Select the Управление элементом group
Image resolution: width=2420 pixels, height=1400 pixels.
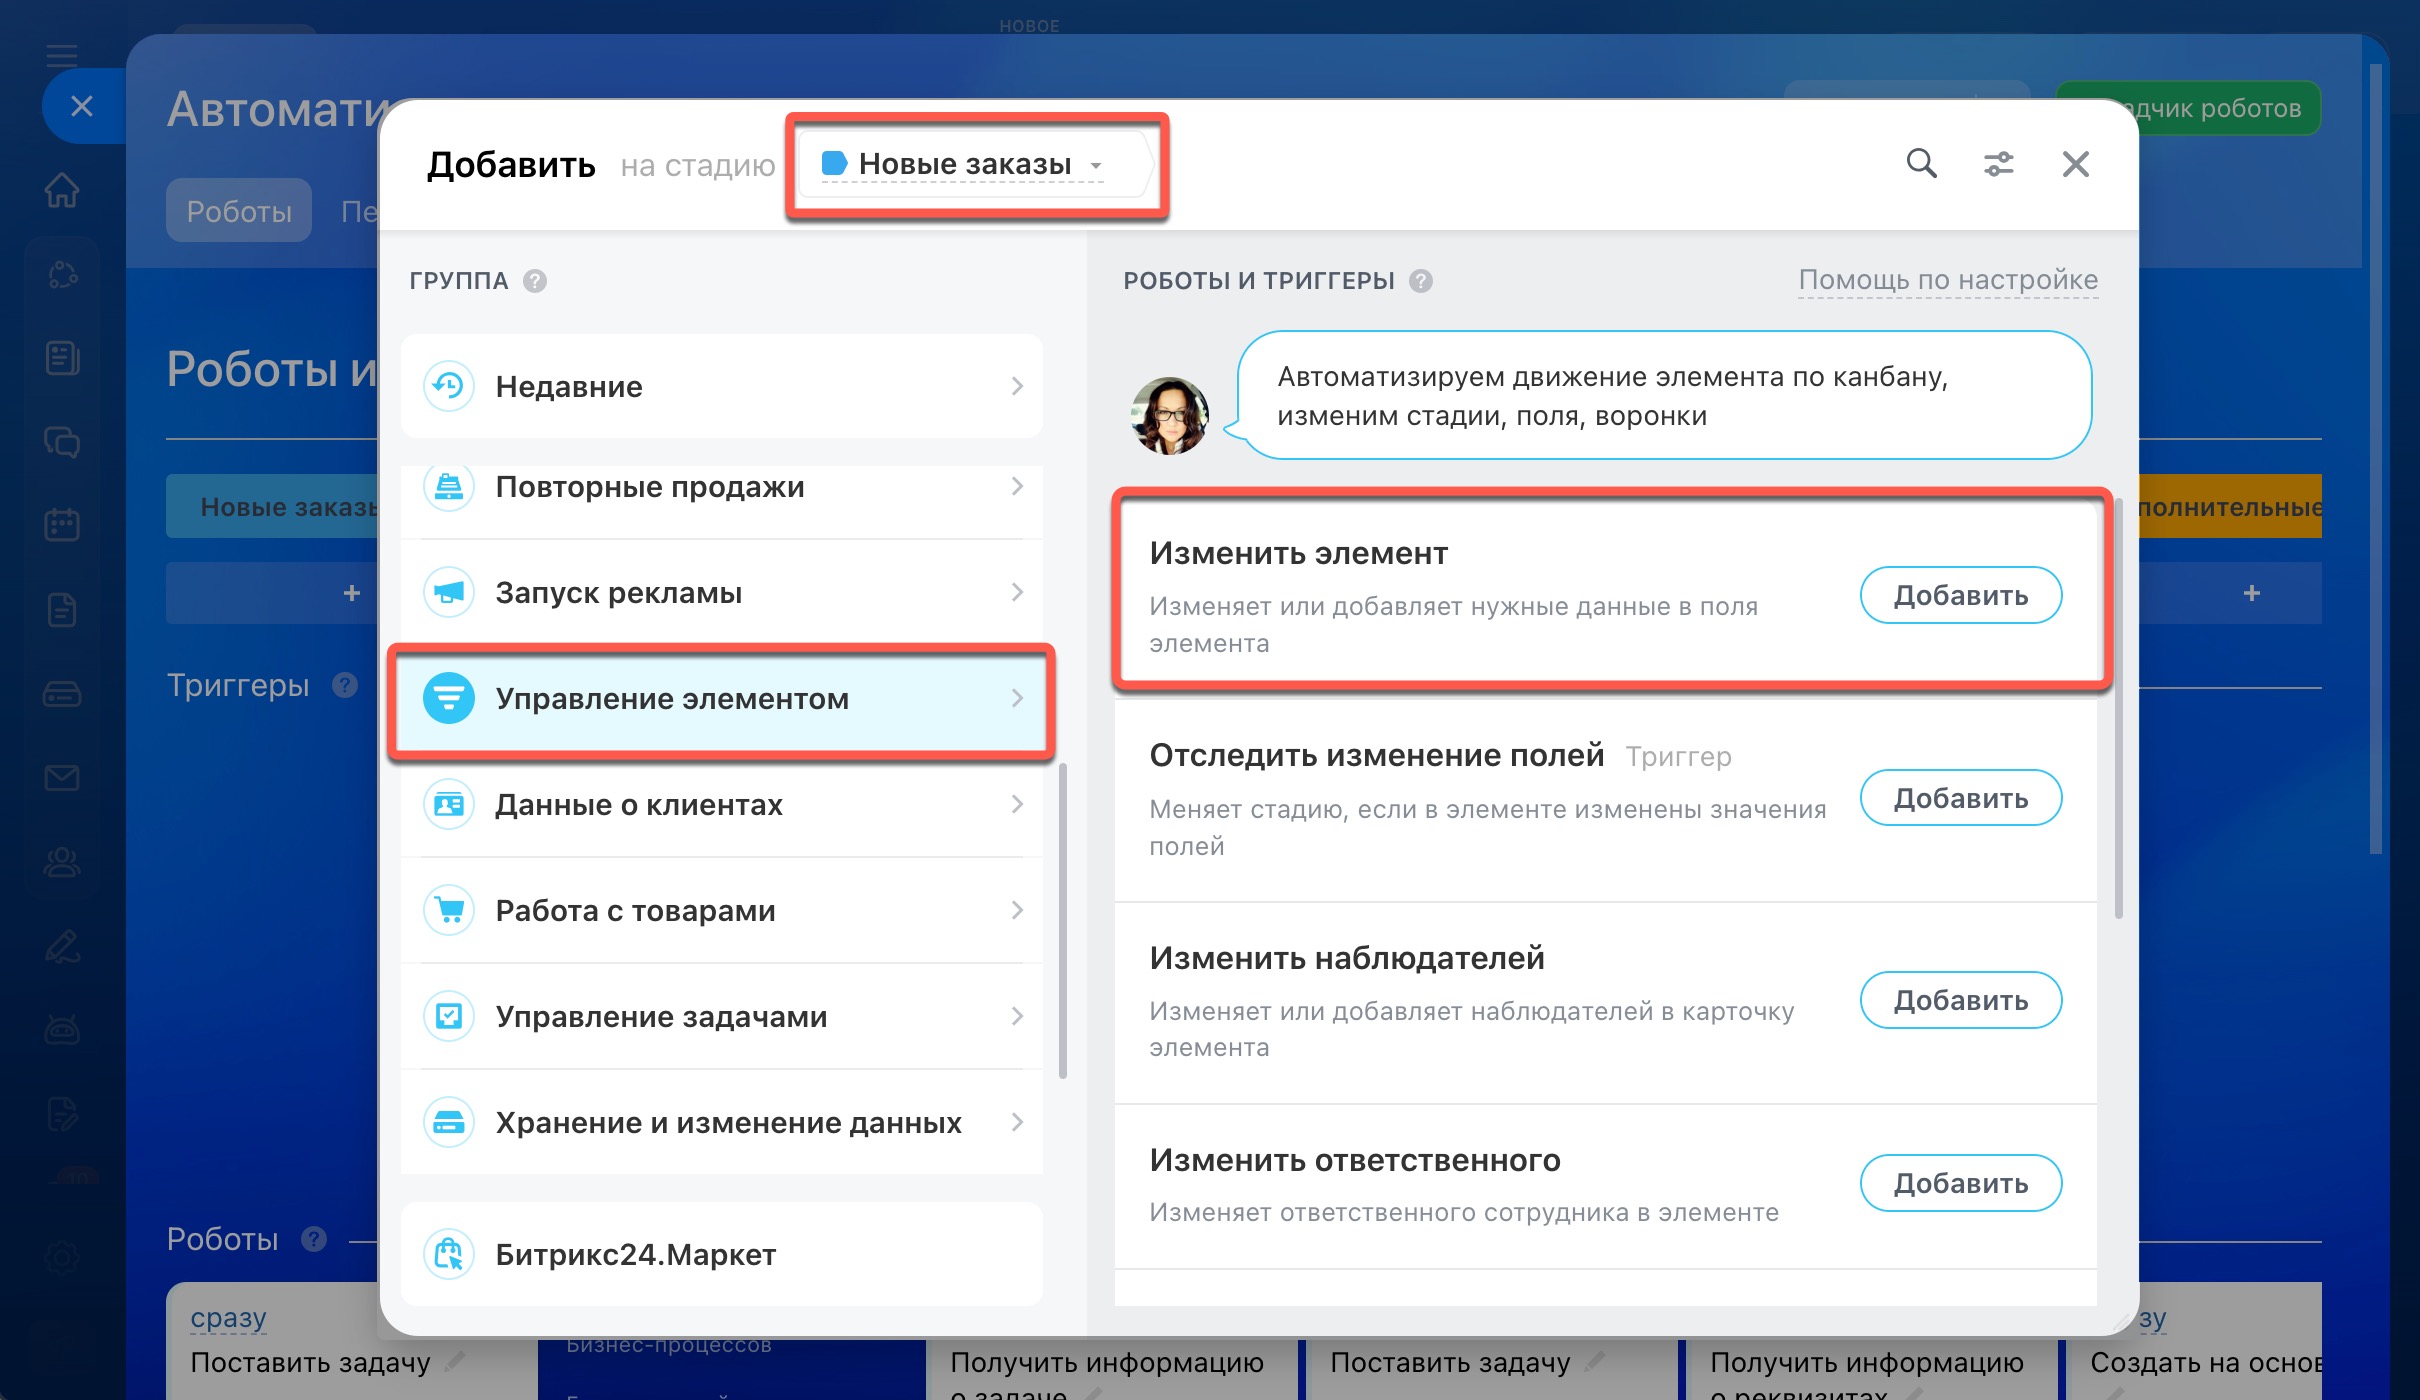[x=722, y=699]
